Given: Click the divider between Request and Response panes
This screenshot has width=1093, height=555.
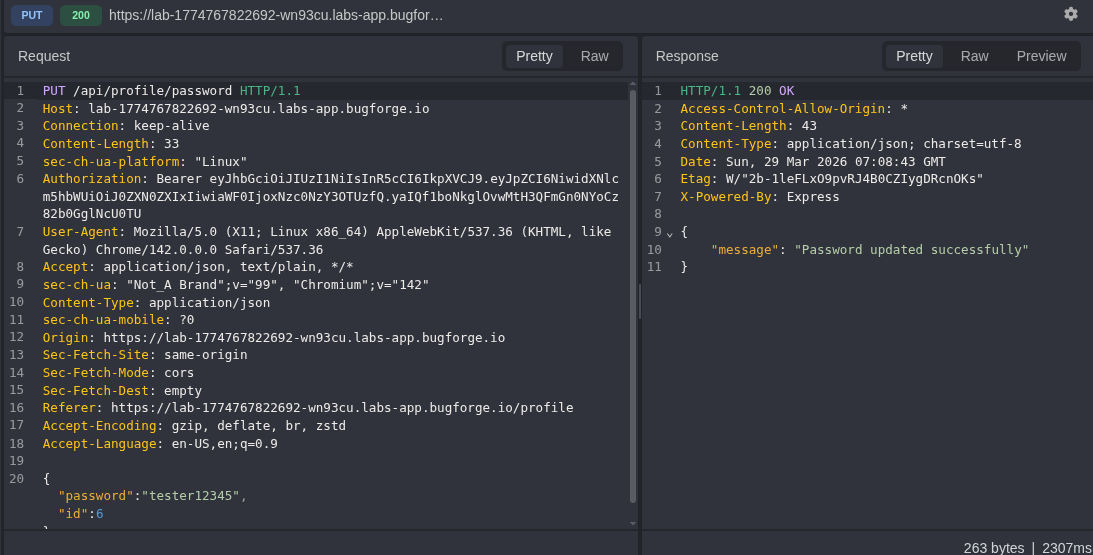Looking at the screenshot, I should click(x=640, y=300).
